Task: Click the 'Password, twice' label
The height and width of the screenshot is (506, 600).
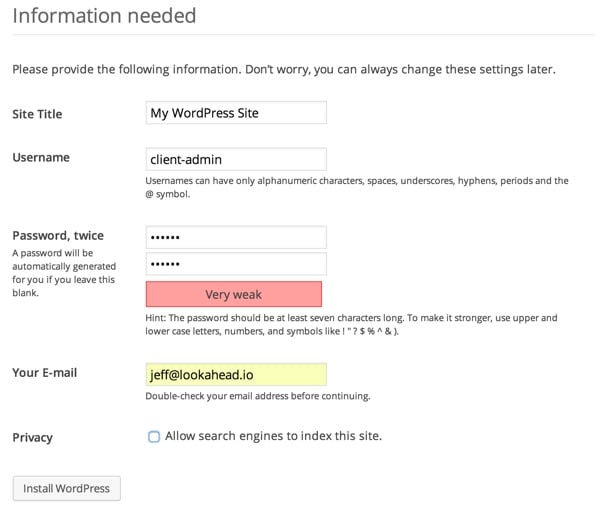Action: (x=58, y=236)
